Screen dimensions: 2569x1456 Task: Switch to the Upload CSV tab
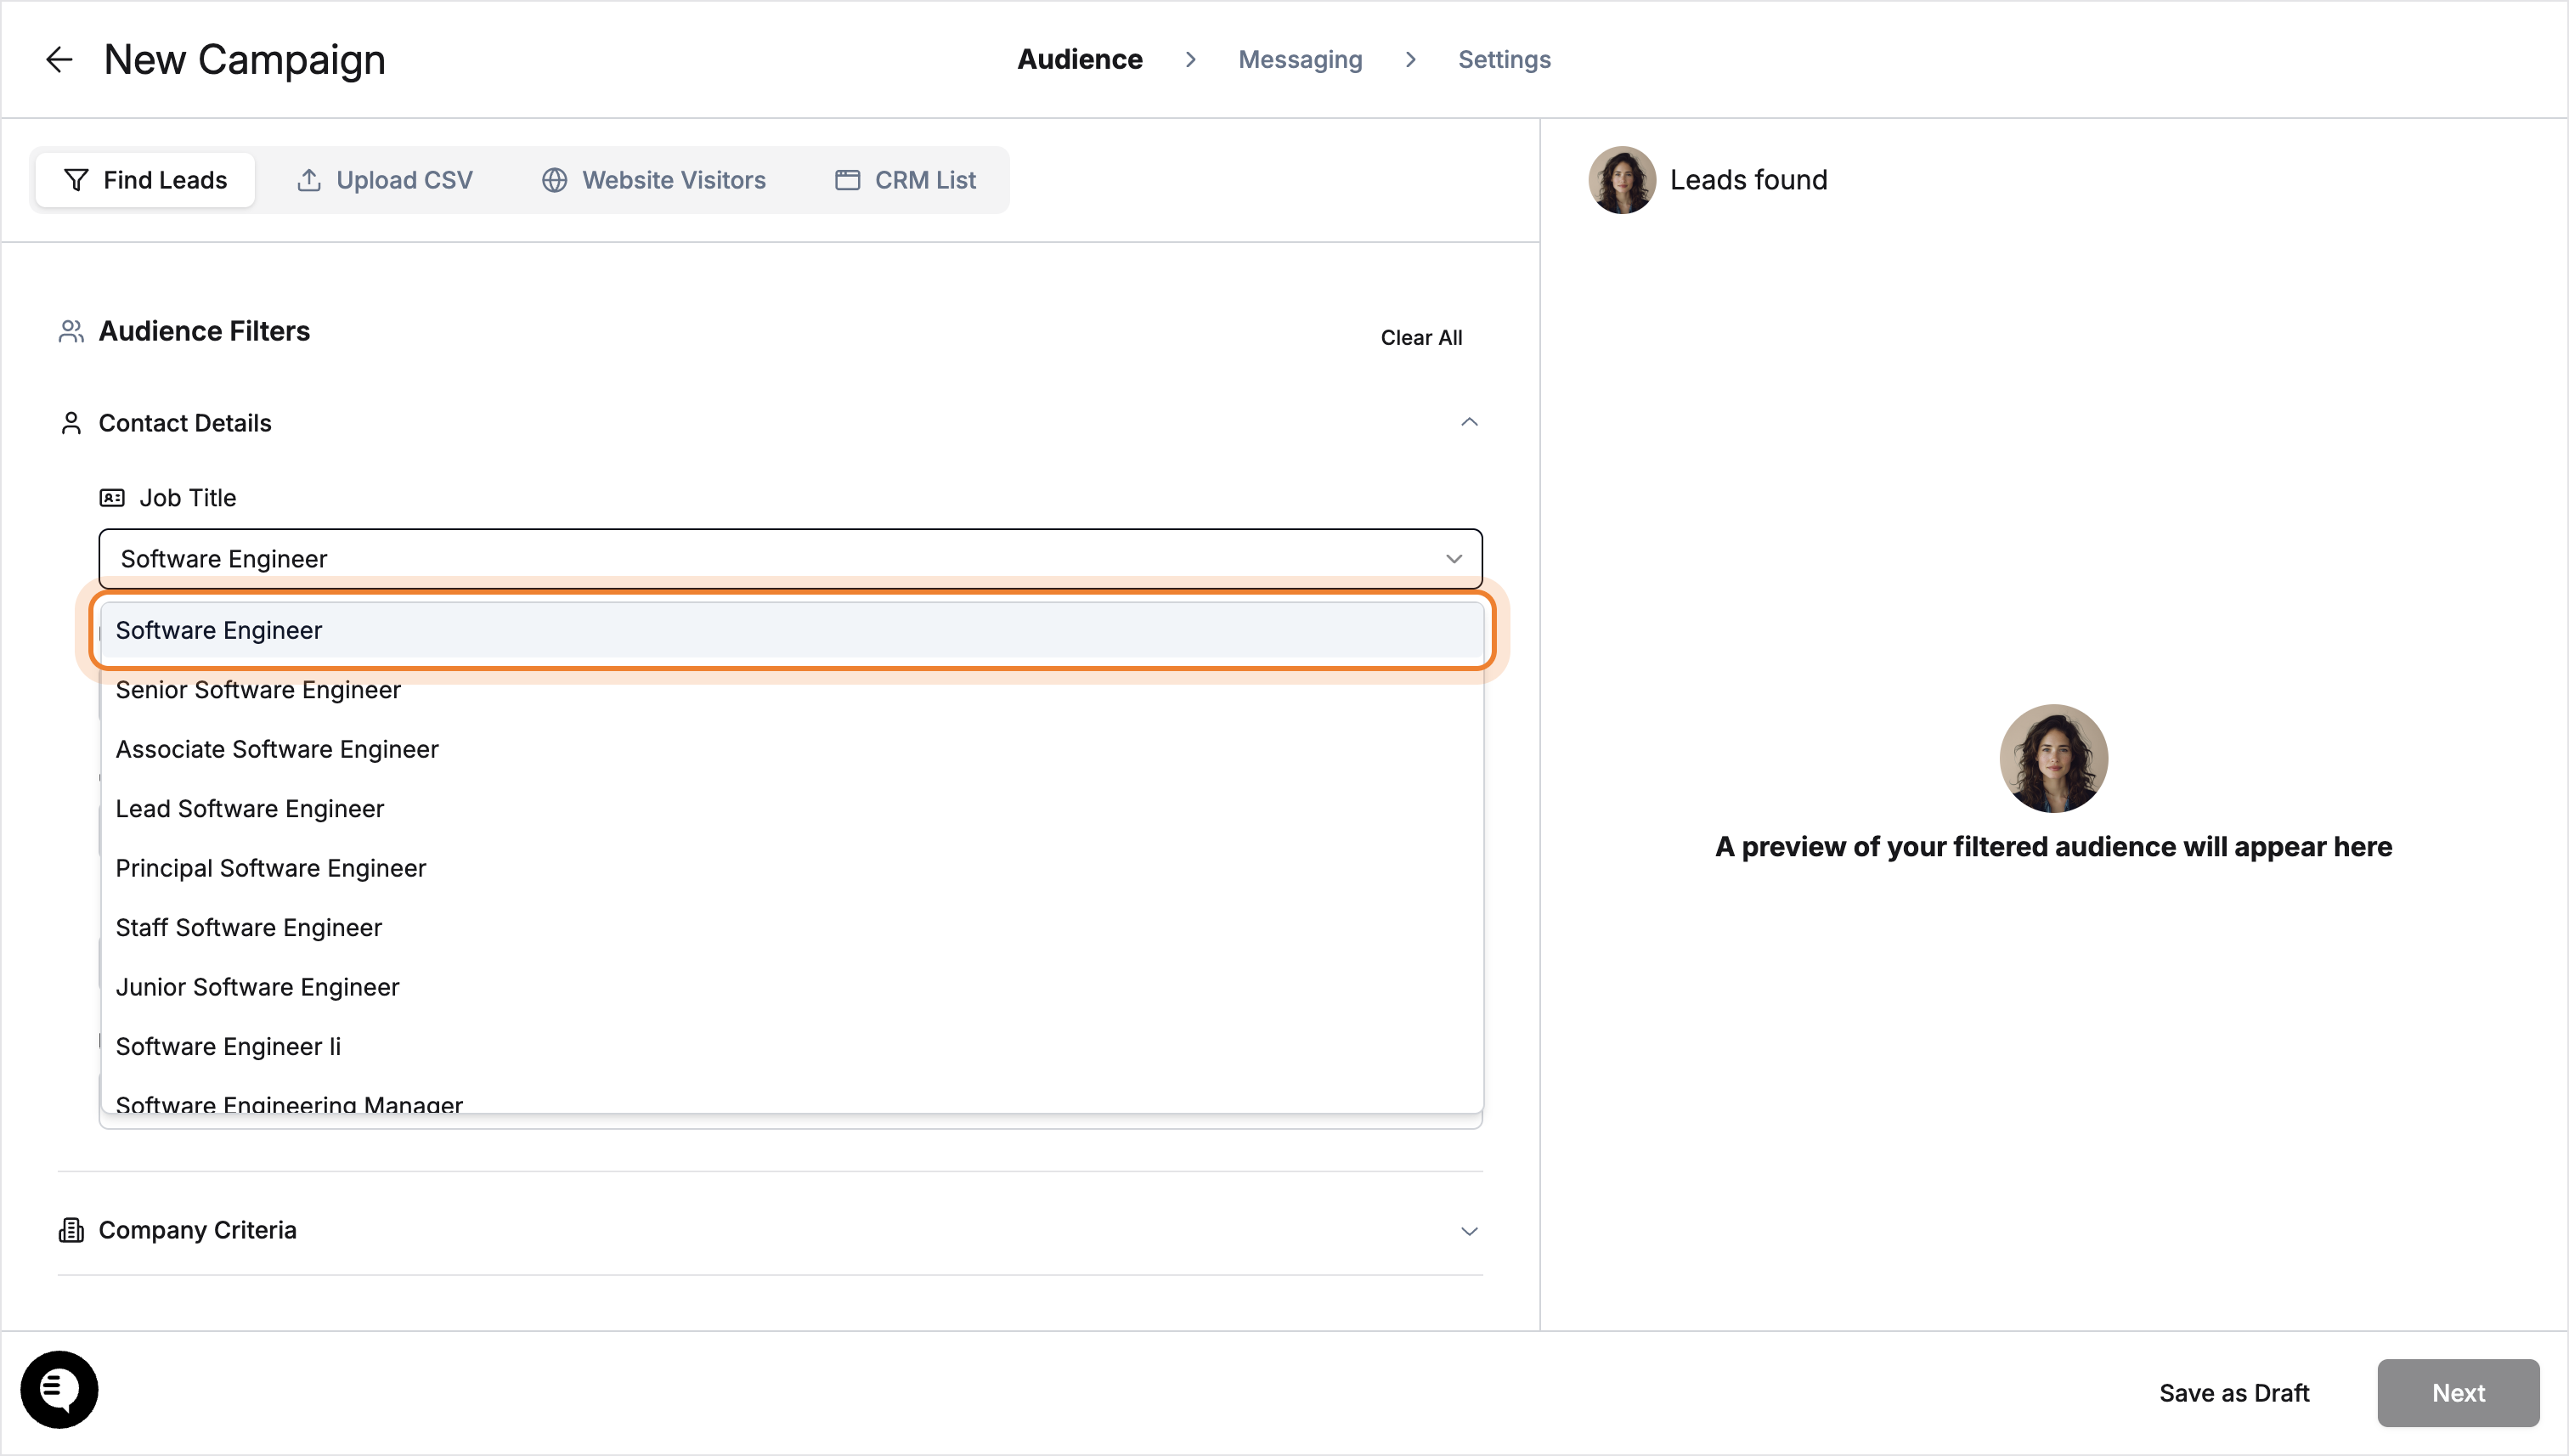coord(385,180)
